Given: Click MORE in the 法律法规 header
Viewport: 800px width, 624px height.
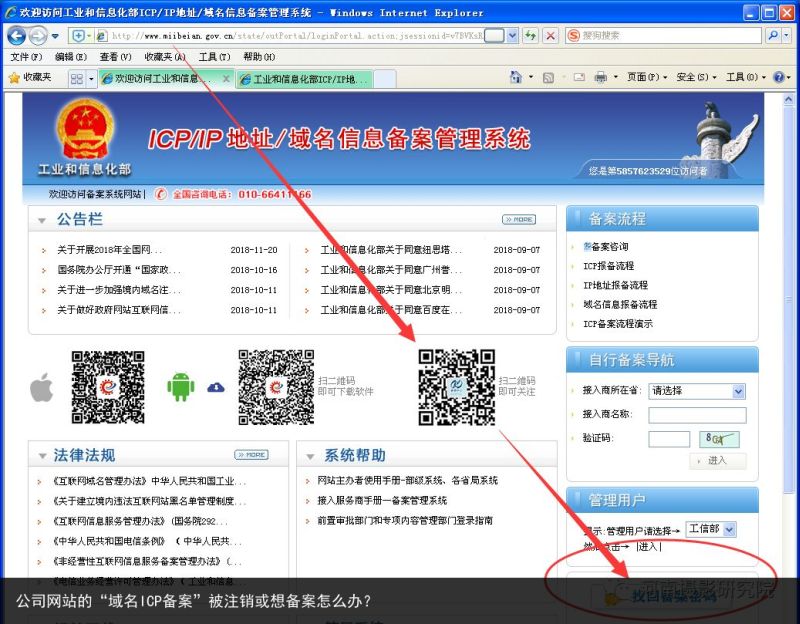Looking at the screenshot, I should pos(252,455).
